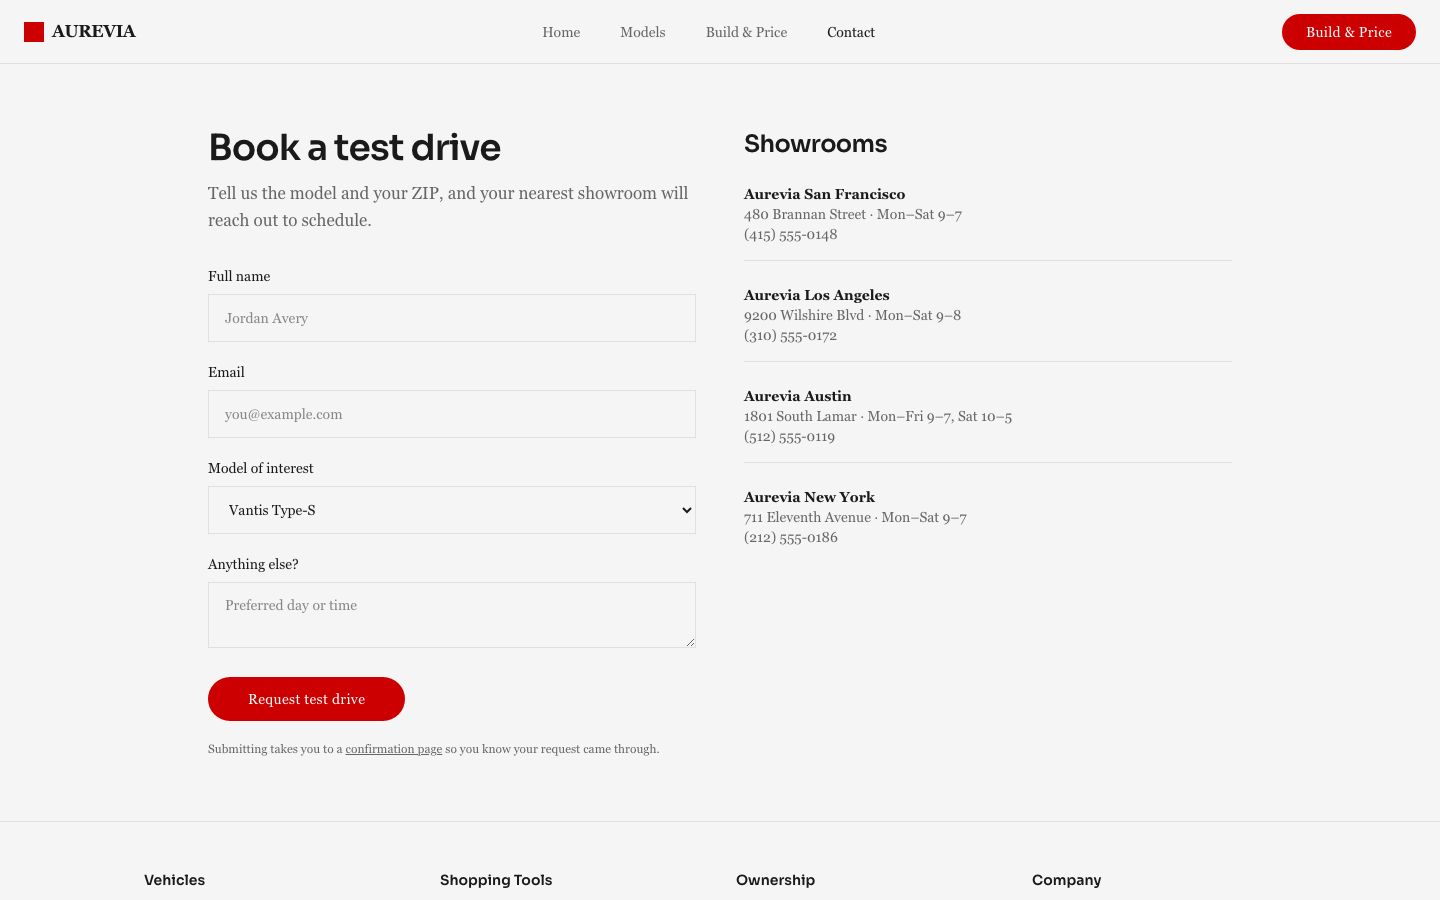Click the Ownership footer heading
The image size is (1440, 900).
coord(775,880)
